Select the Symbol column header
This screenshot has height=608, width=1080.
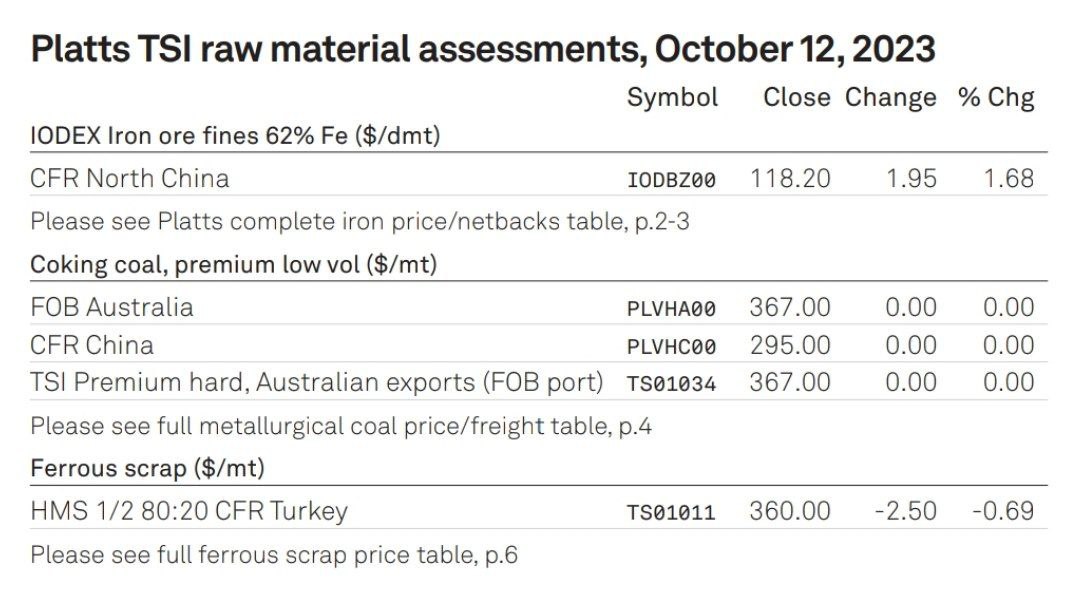click(672, 98)
